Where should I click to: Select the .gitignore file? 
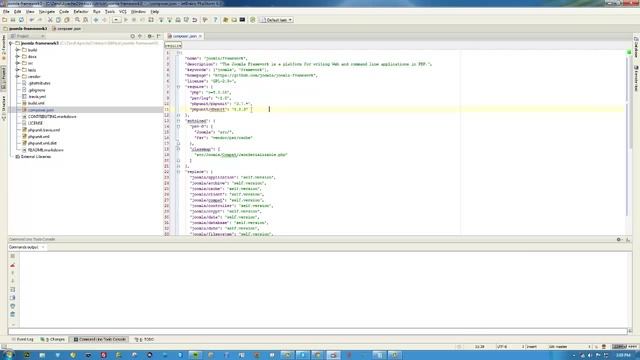[37, 90]
